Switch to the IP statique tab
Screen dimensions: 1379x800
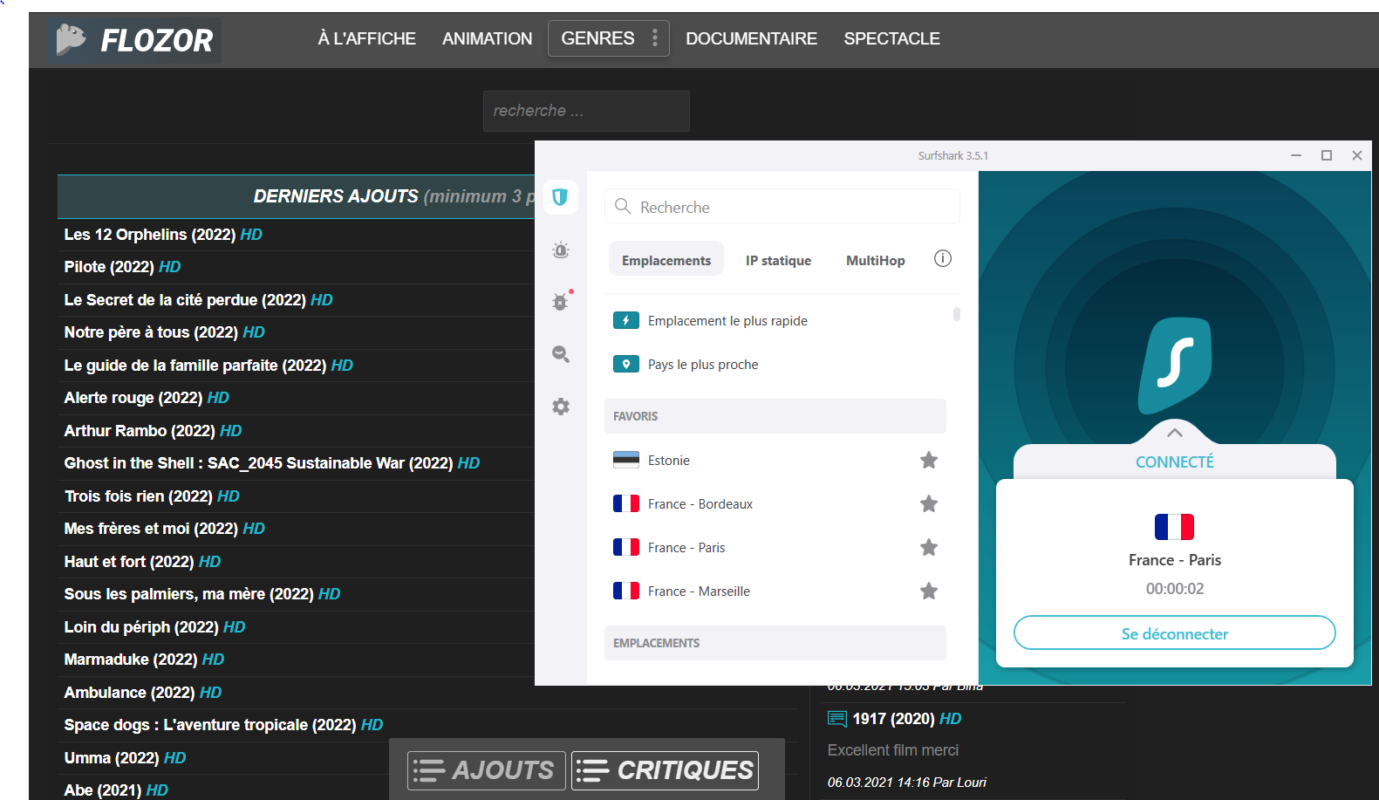(x=778, y=260)
